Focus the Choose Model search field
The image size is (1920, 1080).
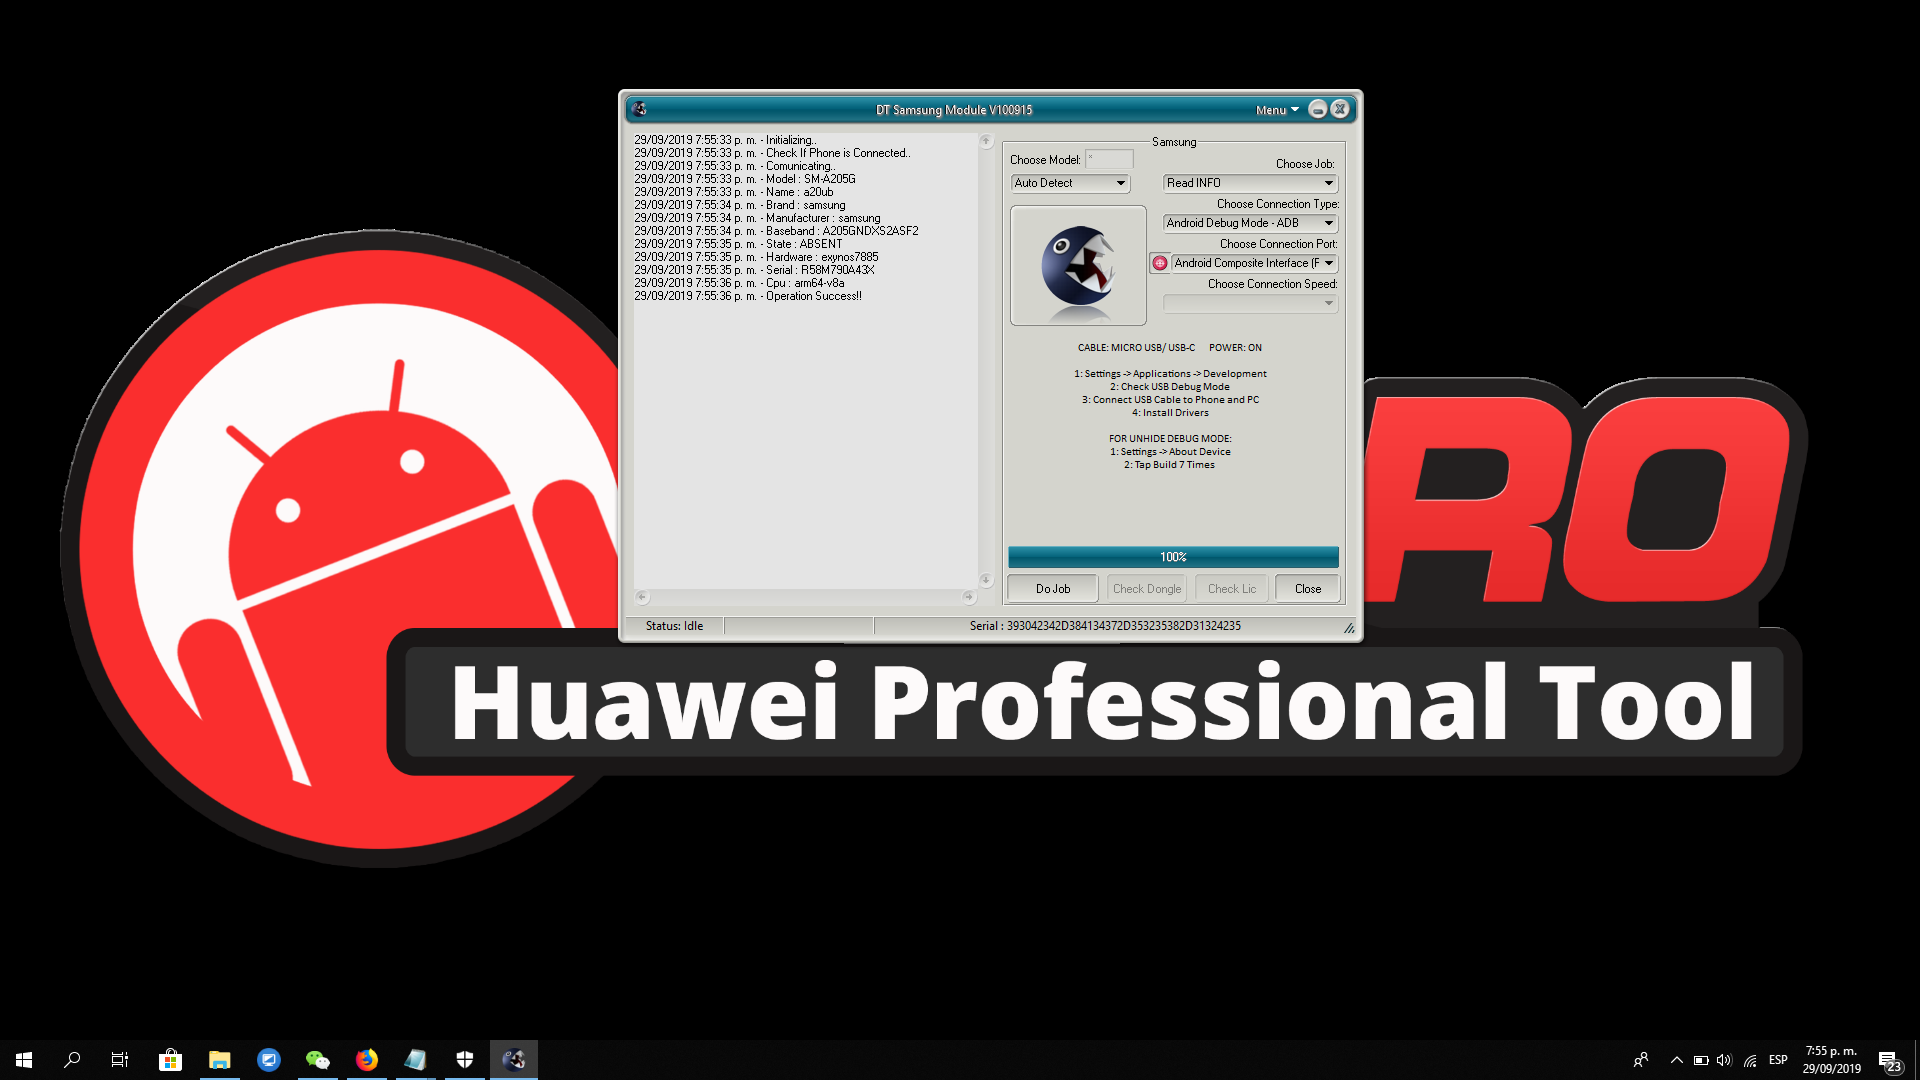tap(1109, 159)
